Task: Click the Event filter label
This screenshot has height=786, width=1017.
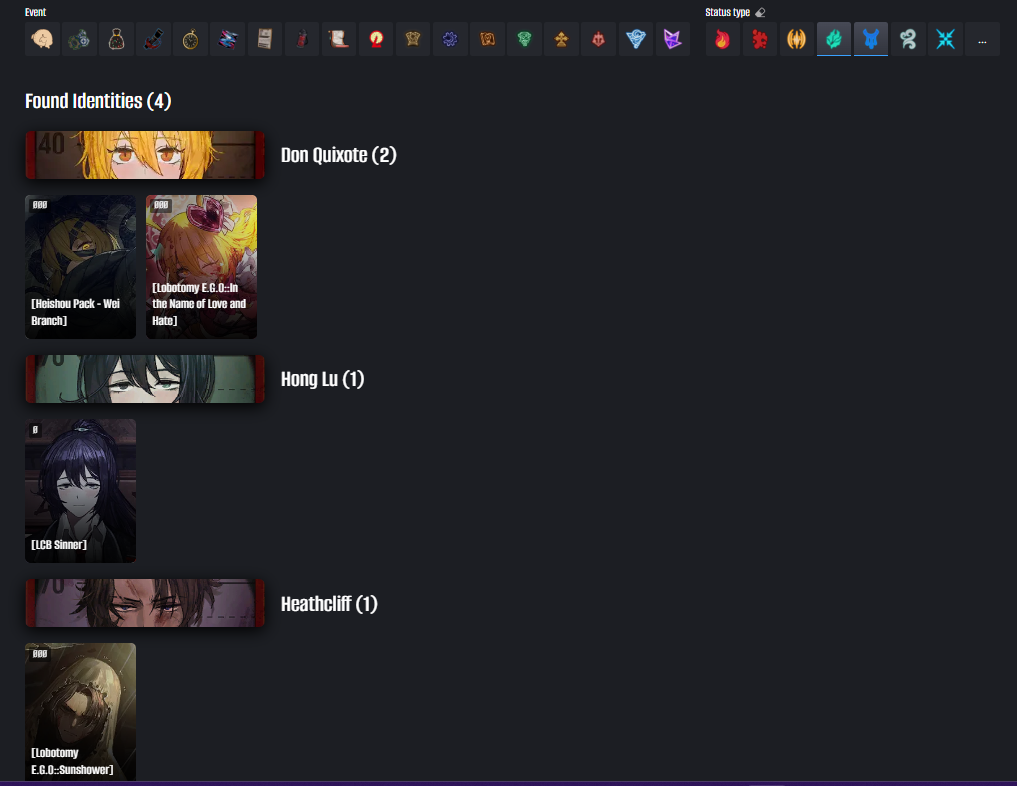Action: coord(36,12)
